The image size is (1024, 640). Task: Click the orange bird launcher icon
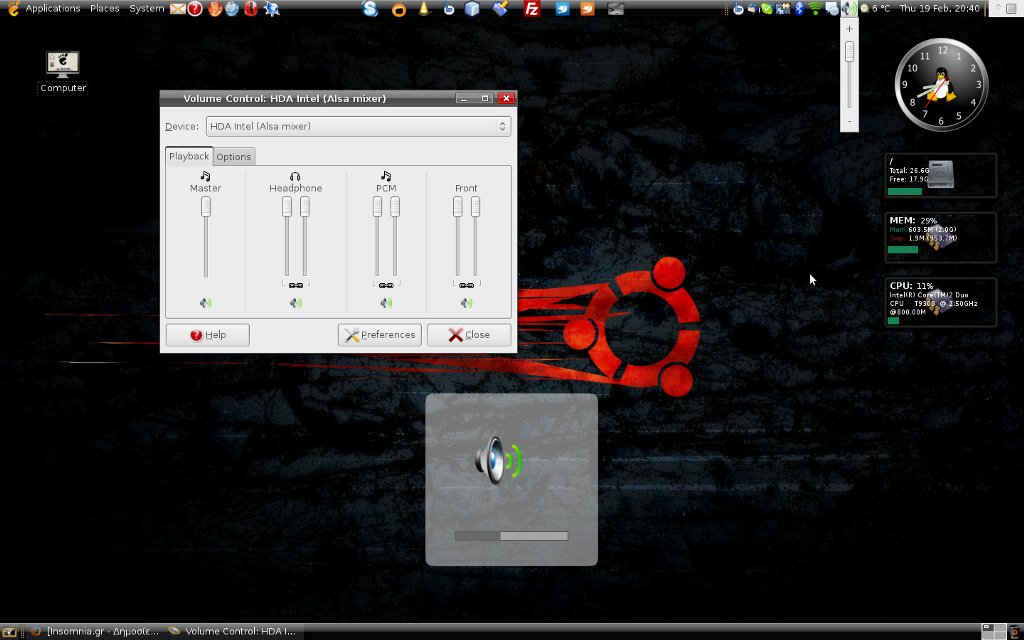(587, 8)
